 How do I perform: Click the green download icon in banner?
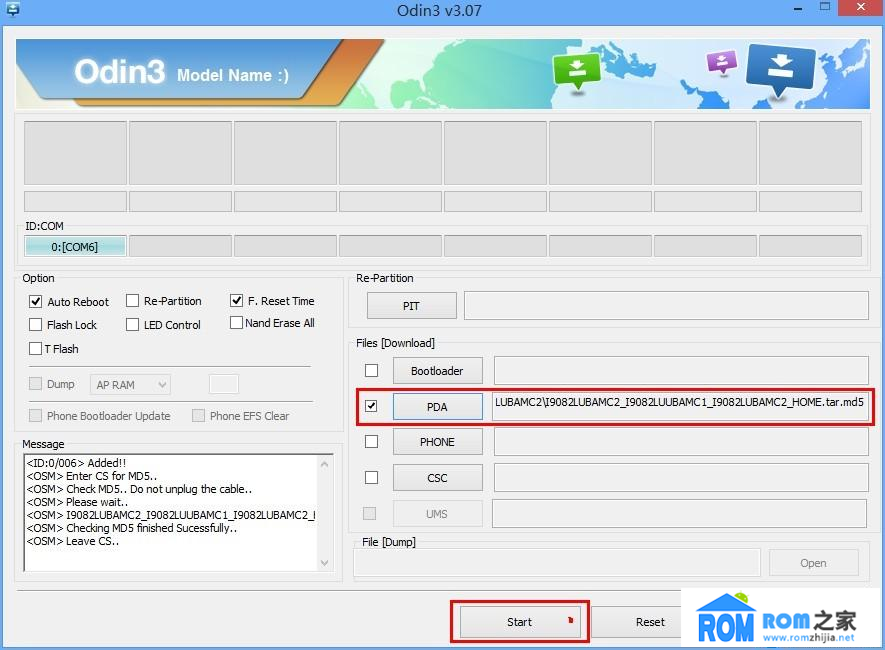click(x=576, y=71)
